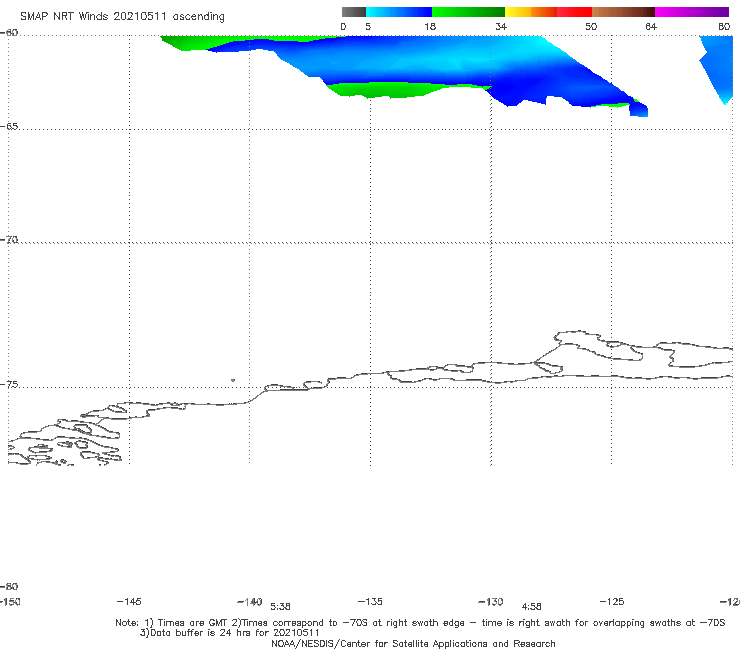Click the longitude label "-145"
This screenshot has width=740, height=650.
pos(129,601)
